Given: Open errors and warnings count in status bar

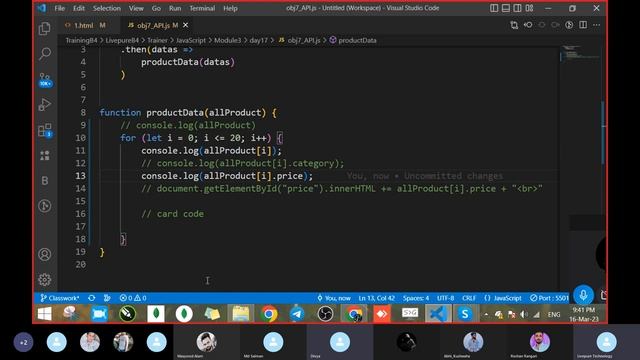Looking at the screenshot, I should click(133, 298).
